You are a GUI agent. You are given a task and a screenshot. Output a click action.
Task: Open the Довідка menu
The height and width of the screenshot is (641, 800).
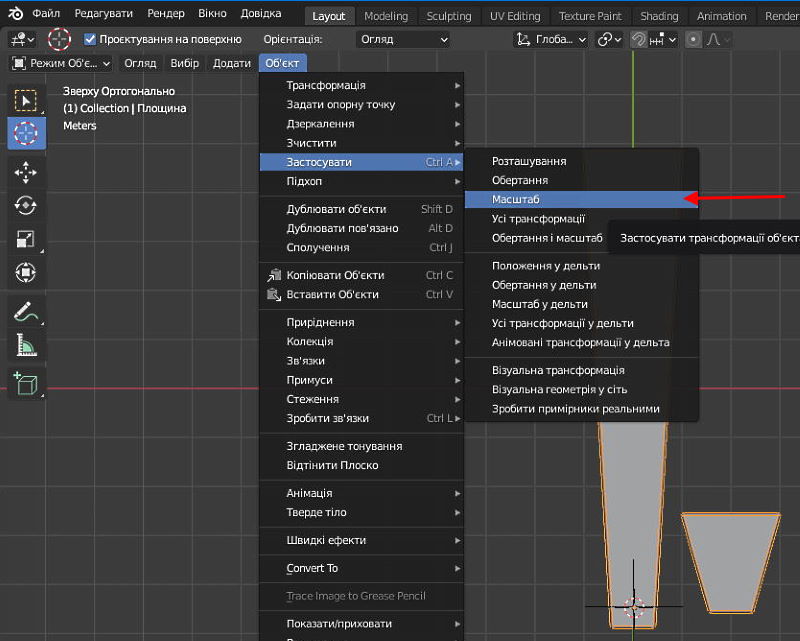[261, 13]
